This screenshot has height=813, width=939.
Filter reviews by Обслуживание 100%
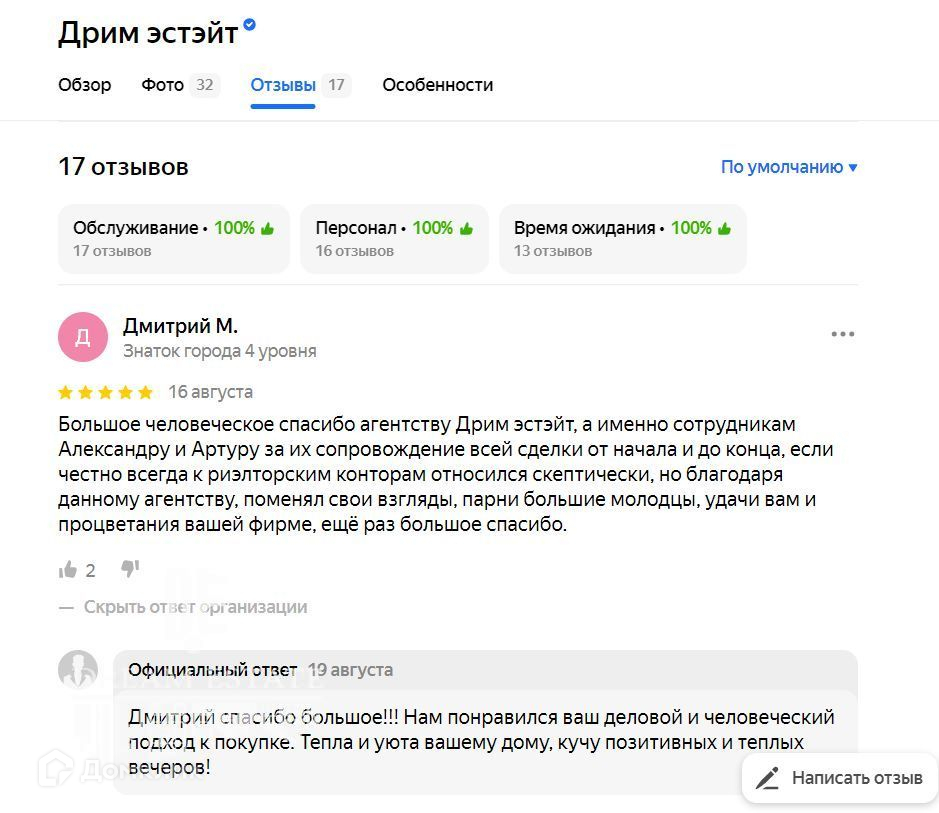pos(174,238)
